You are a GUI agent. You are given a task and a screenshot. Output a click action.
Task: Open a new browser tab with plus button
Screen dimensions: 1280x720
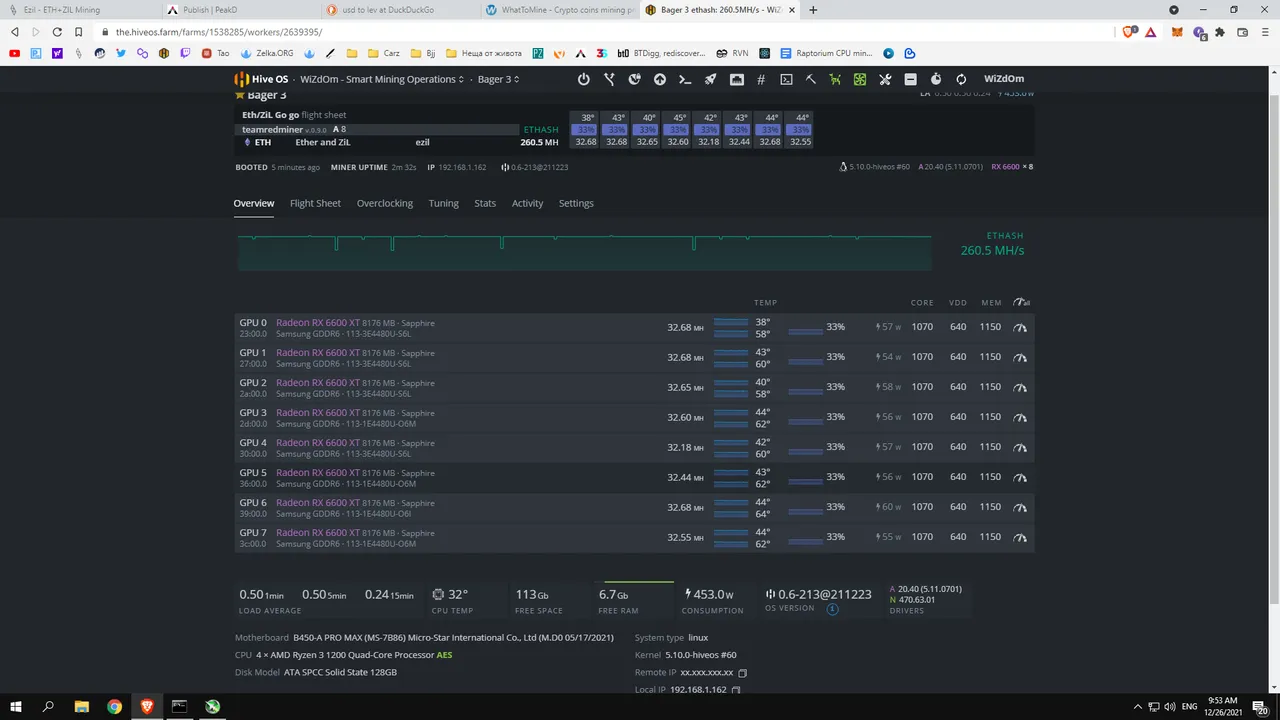(813, 10)
